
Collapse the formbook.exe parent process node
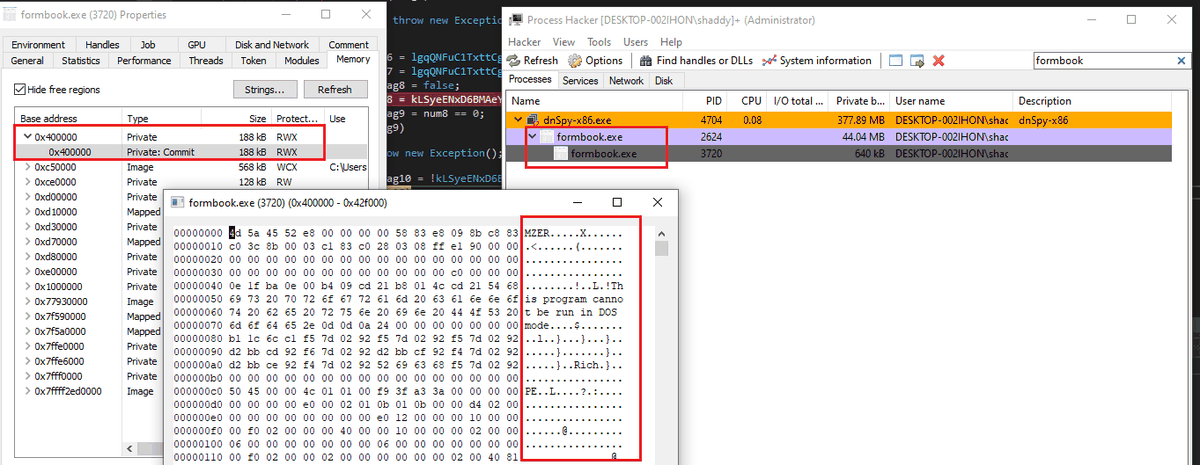pyautogui.click(x=533, y=136)
